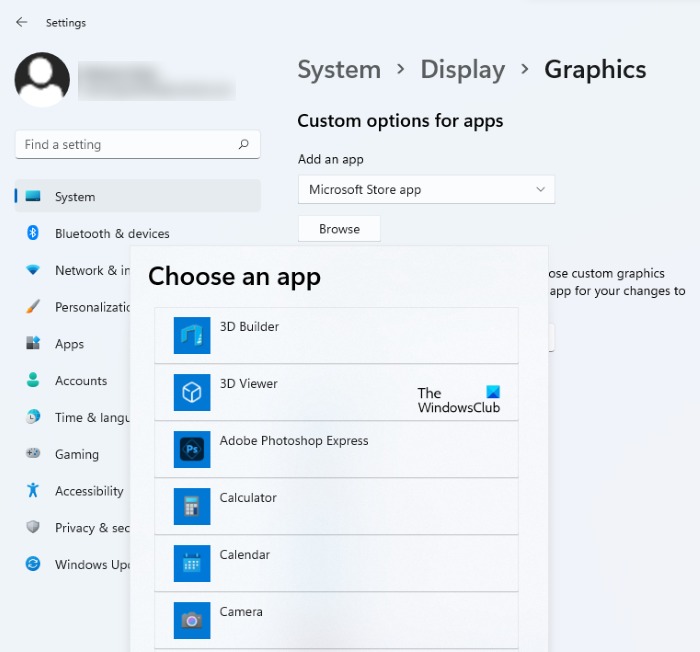
Task: Click the back arrow in Settings
Action: [x=22, y=22]
